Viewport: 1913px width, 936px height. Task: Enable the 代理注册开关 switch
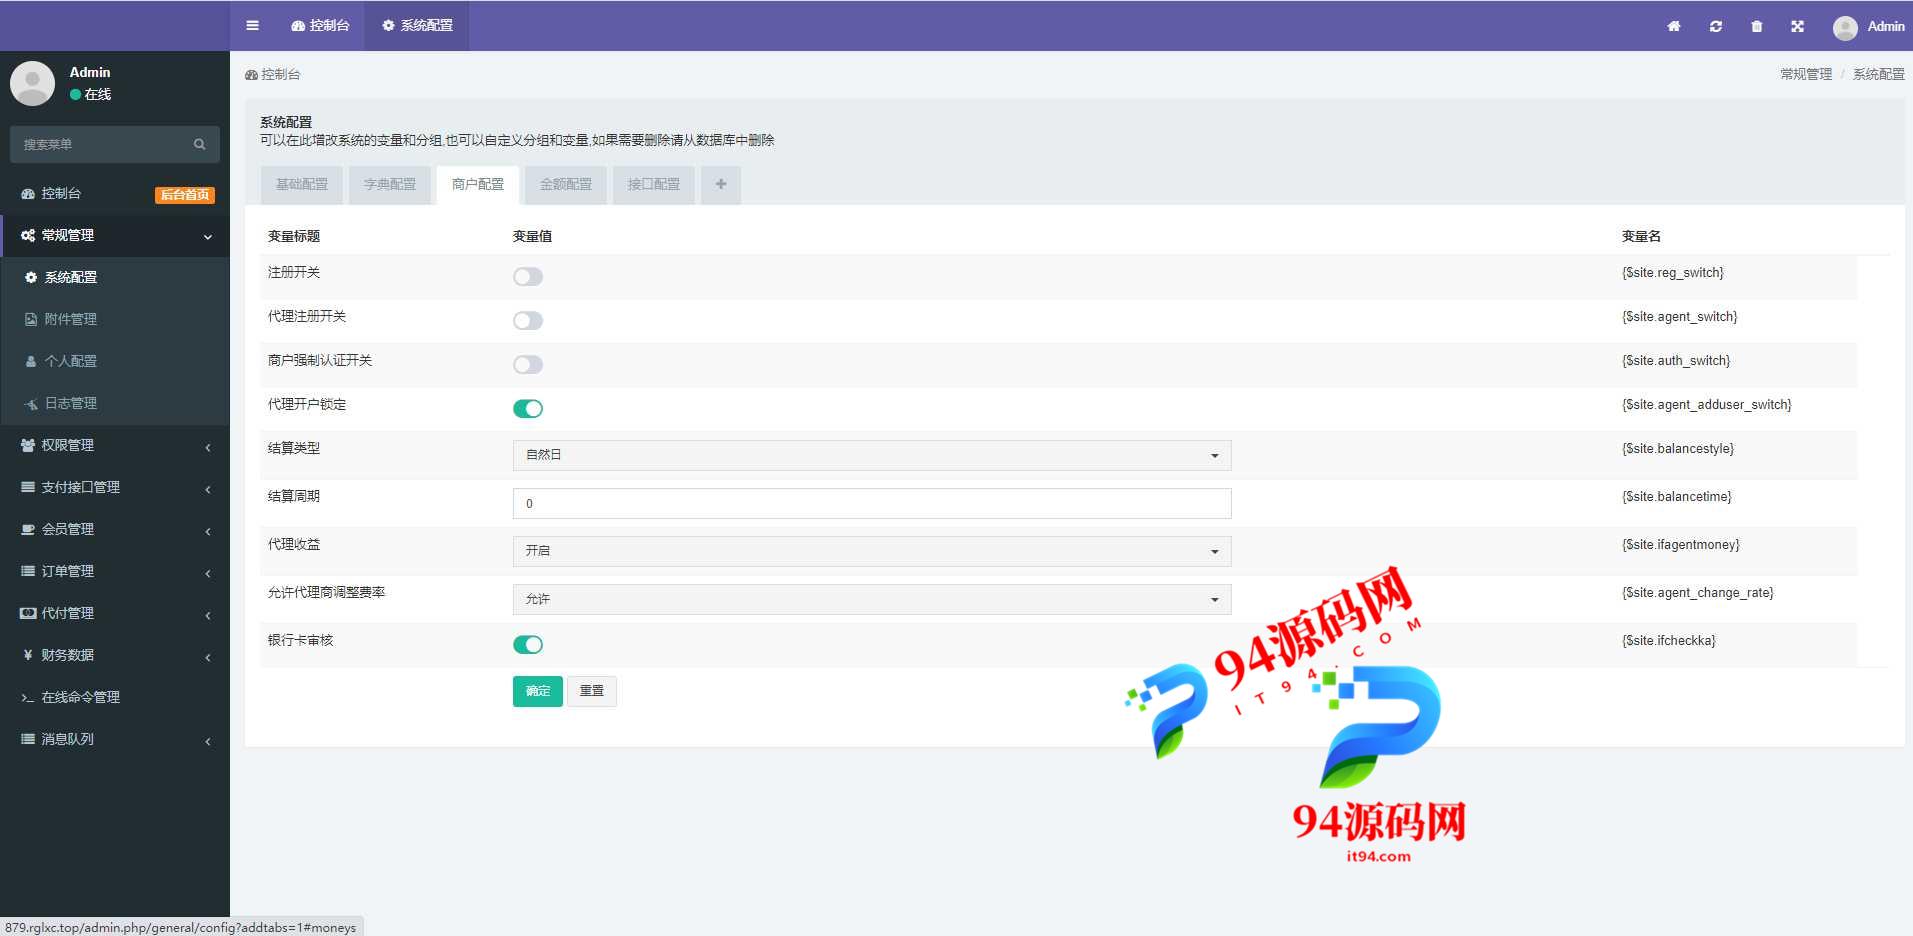point(528,321)
